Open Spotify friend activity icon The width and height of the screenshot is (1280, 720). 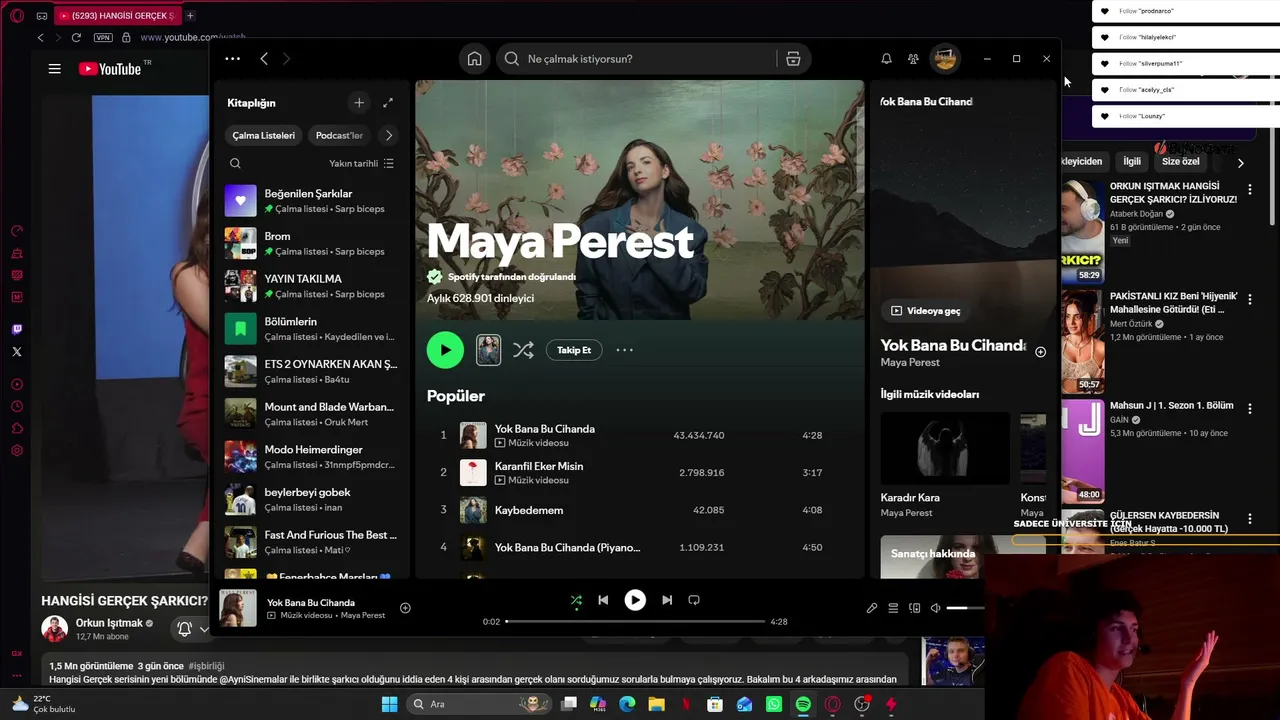coord(913,59)
